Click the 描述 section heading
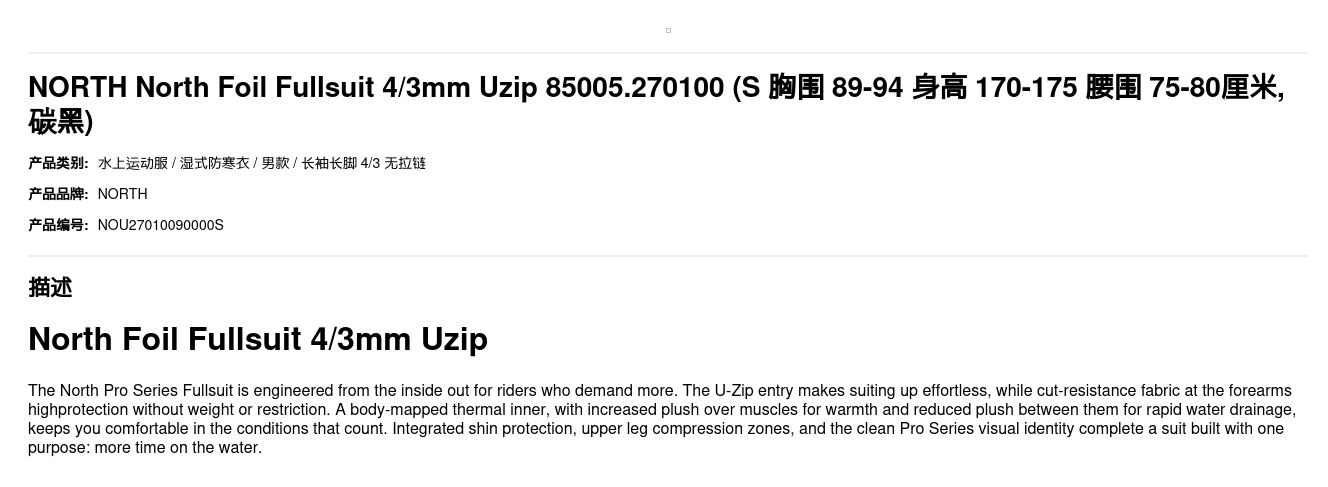Screen dimensions: 1328x487 pyautogui.click(x=50, y=287)
